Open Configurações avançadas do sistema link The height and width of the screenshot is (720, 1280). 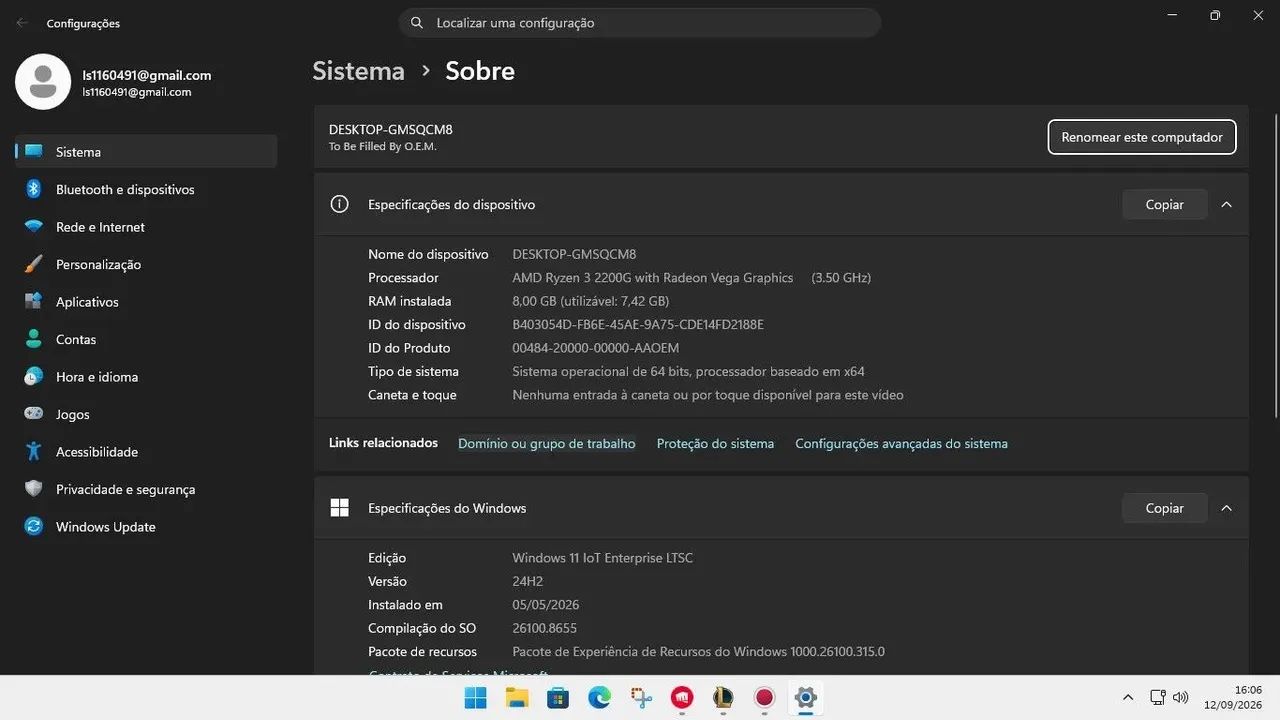click(x=901, y=444)
